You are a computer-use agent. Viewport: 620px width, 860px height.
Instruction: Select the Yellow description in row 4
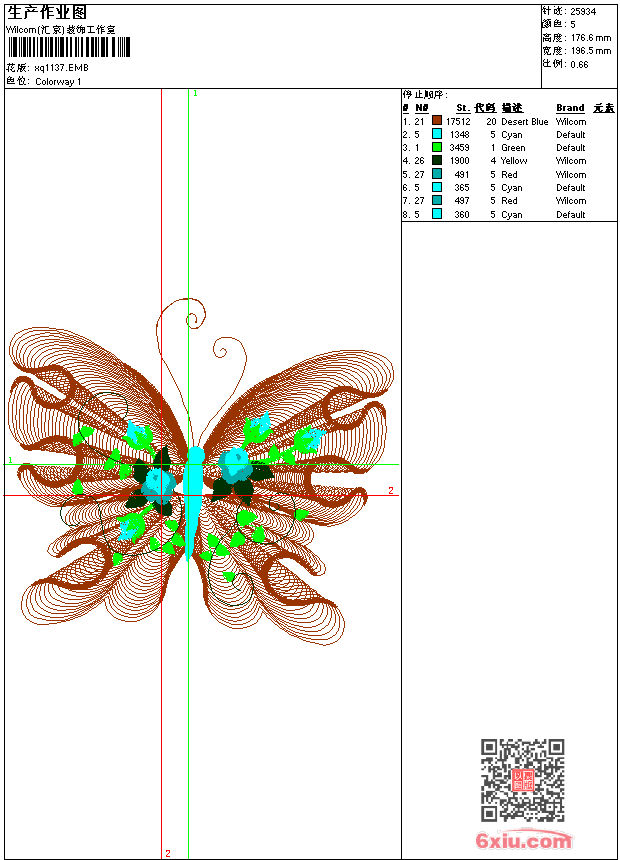coord(514,161)
